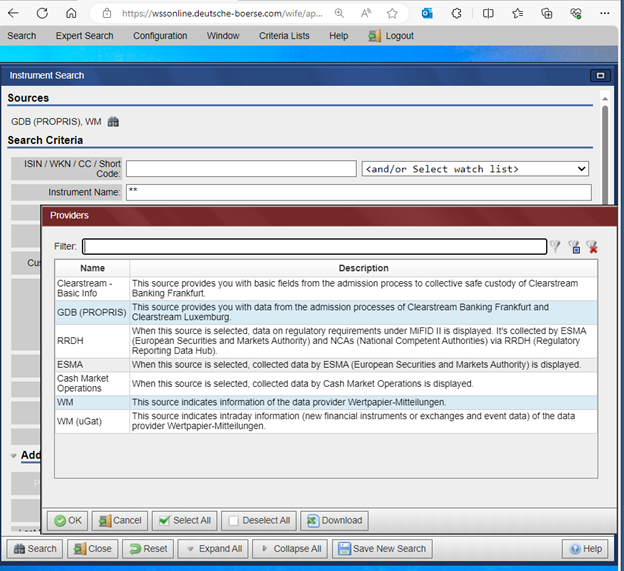The width and height of the screenshot is (624, 571).
Task: Expand the Add section triangle
Action: coord(14,456)
